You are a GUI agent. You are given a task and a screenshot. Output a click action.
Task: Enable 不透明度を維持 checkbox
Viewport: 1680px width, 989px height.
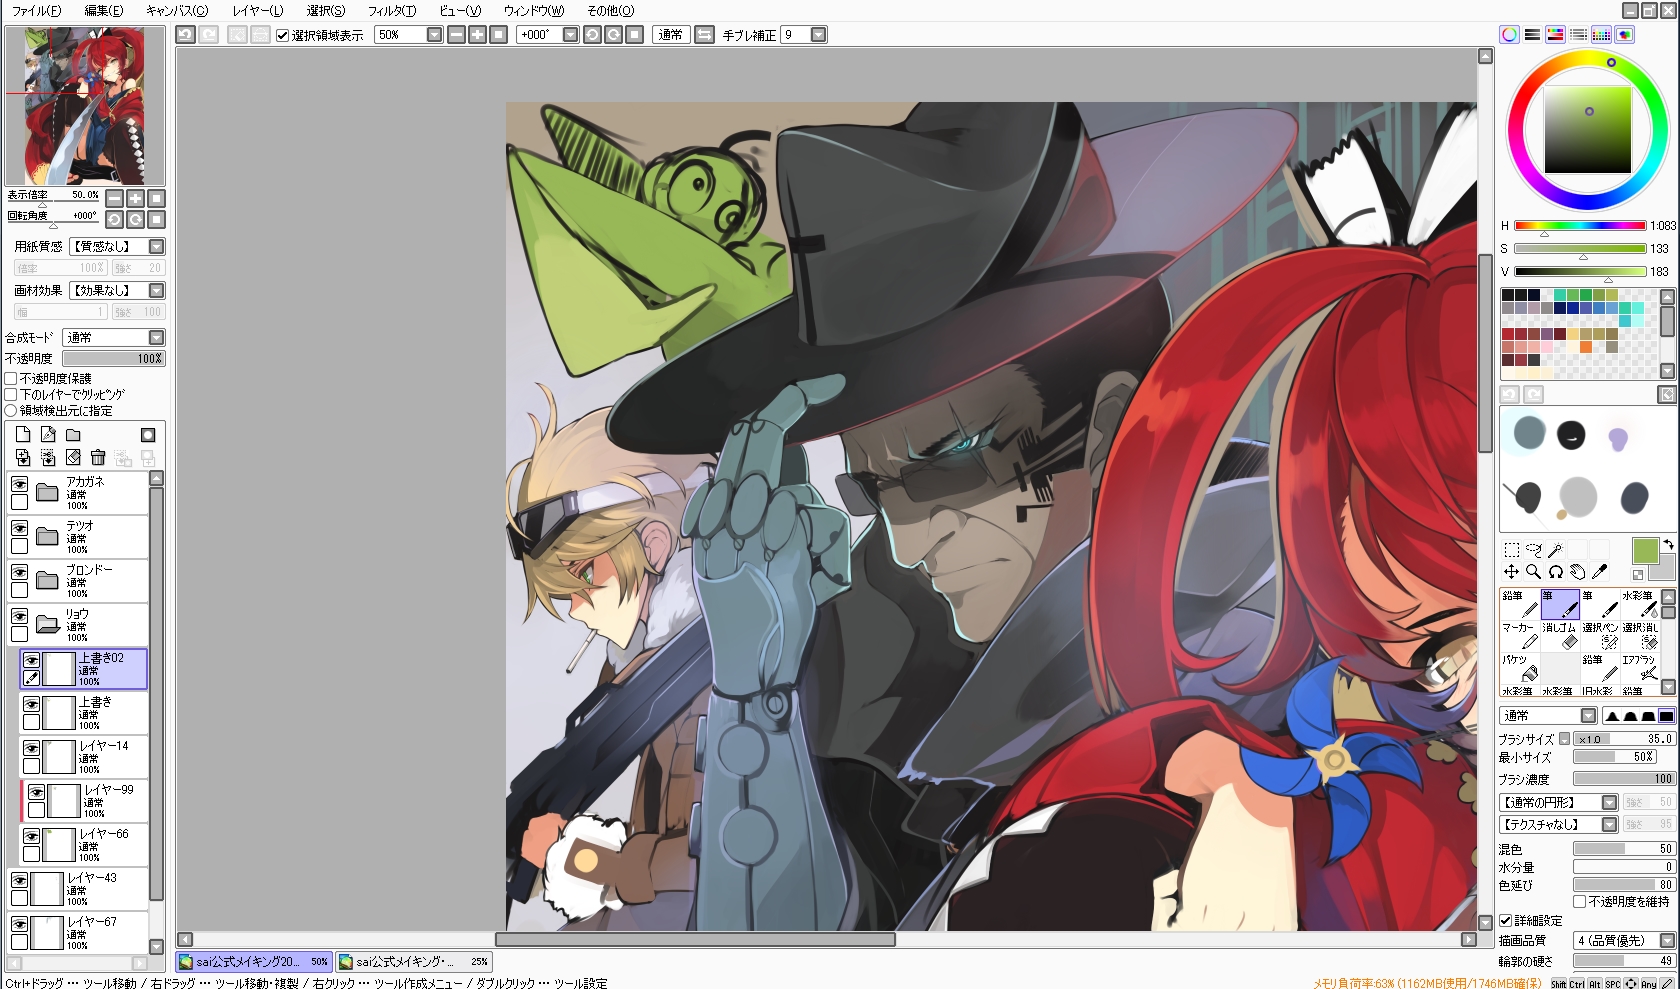click(x=1580, y=901)
